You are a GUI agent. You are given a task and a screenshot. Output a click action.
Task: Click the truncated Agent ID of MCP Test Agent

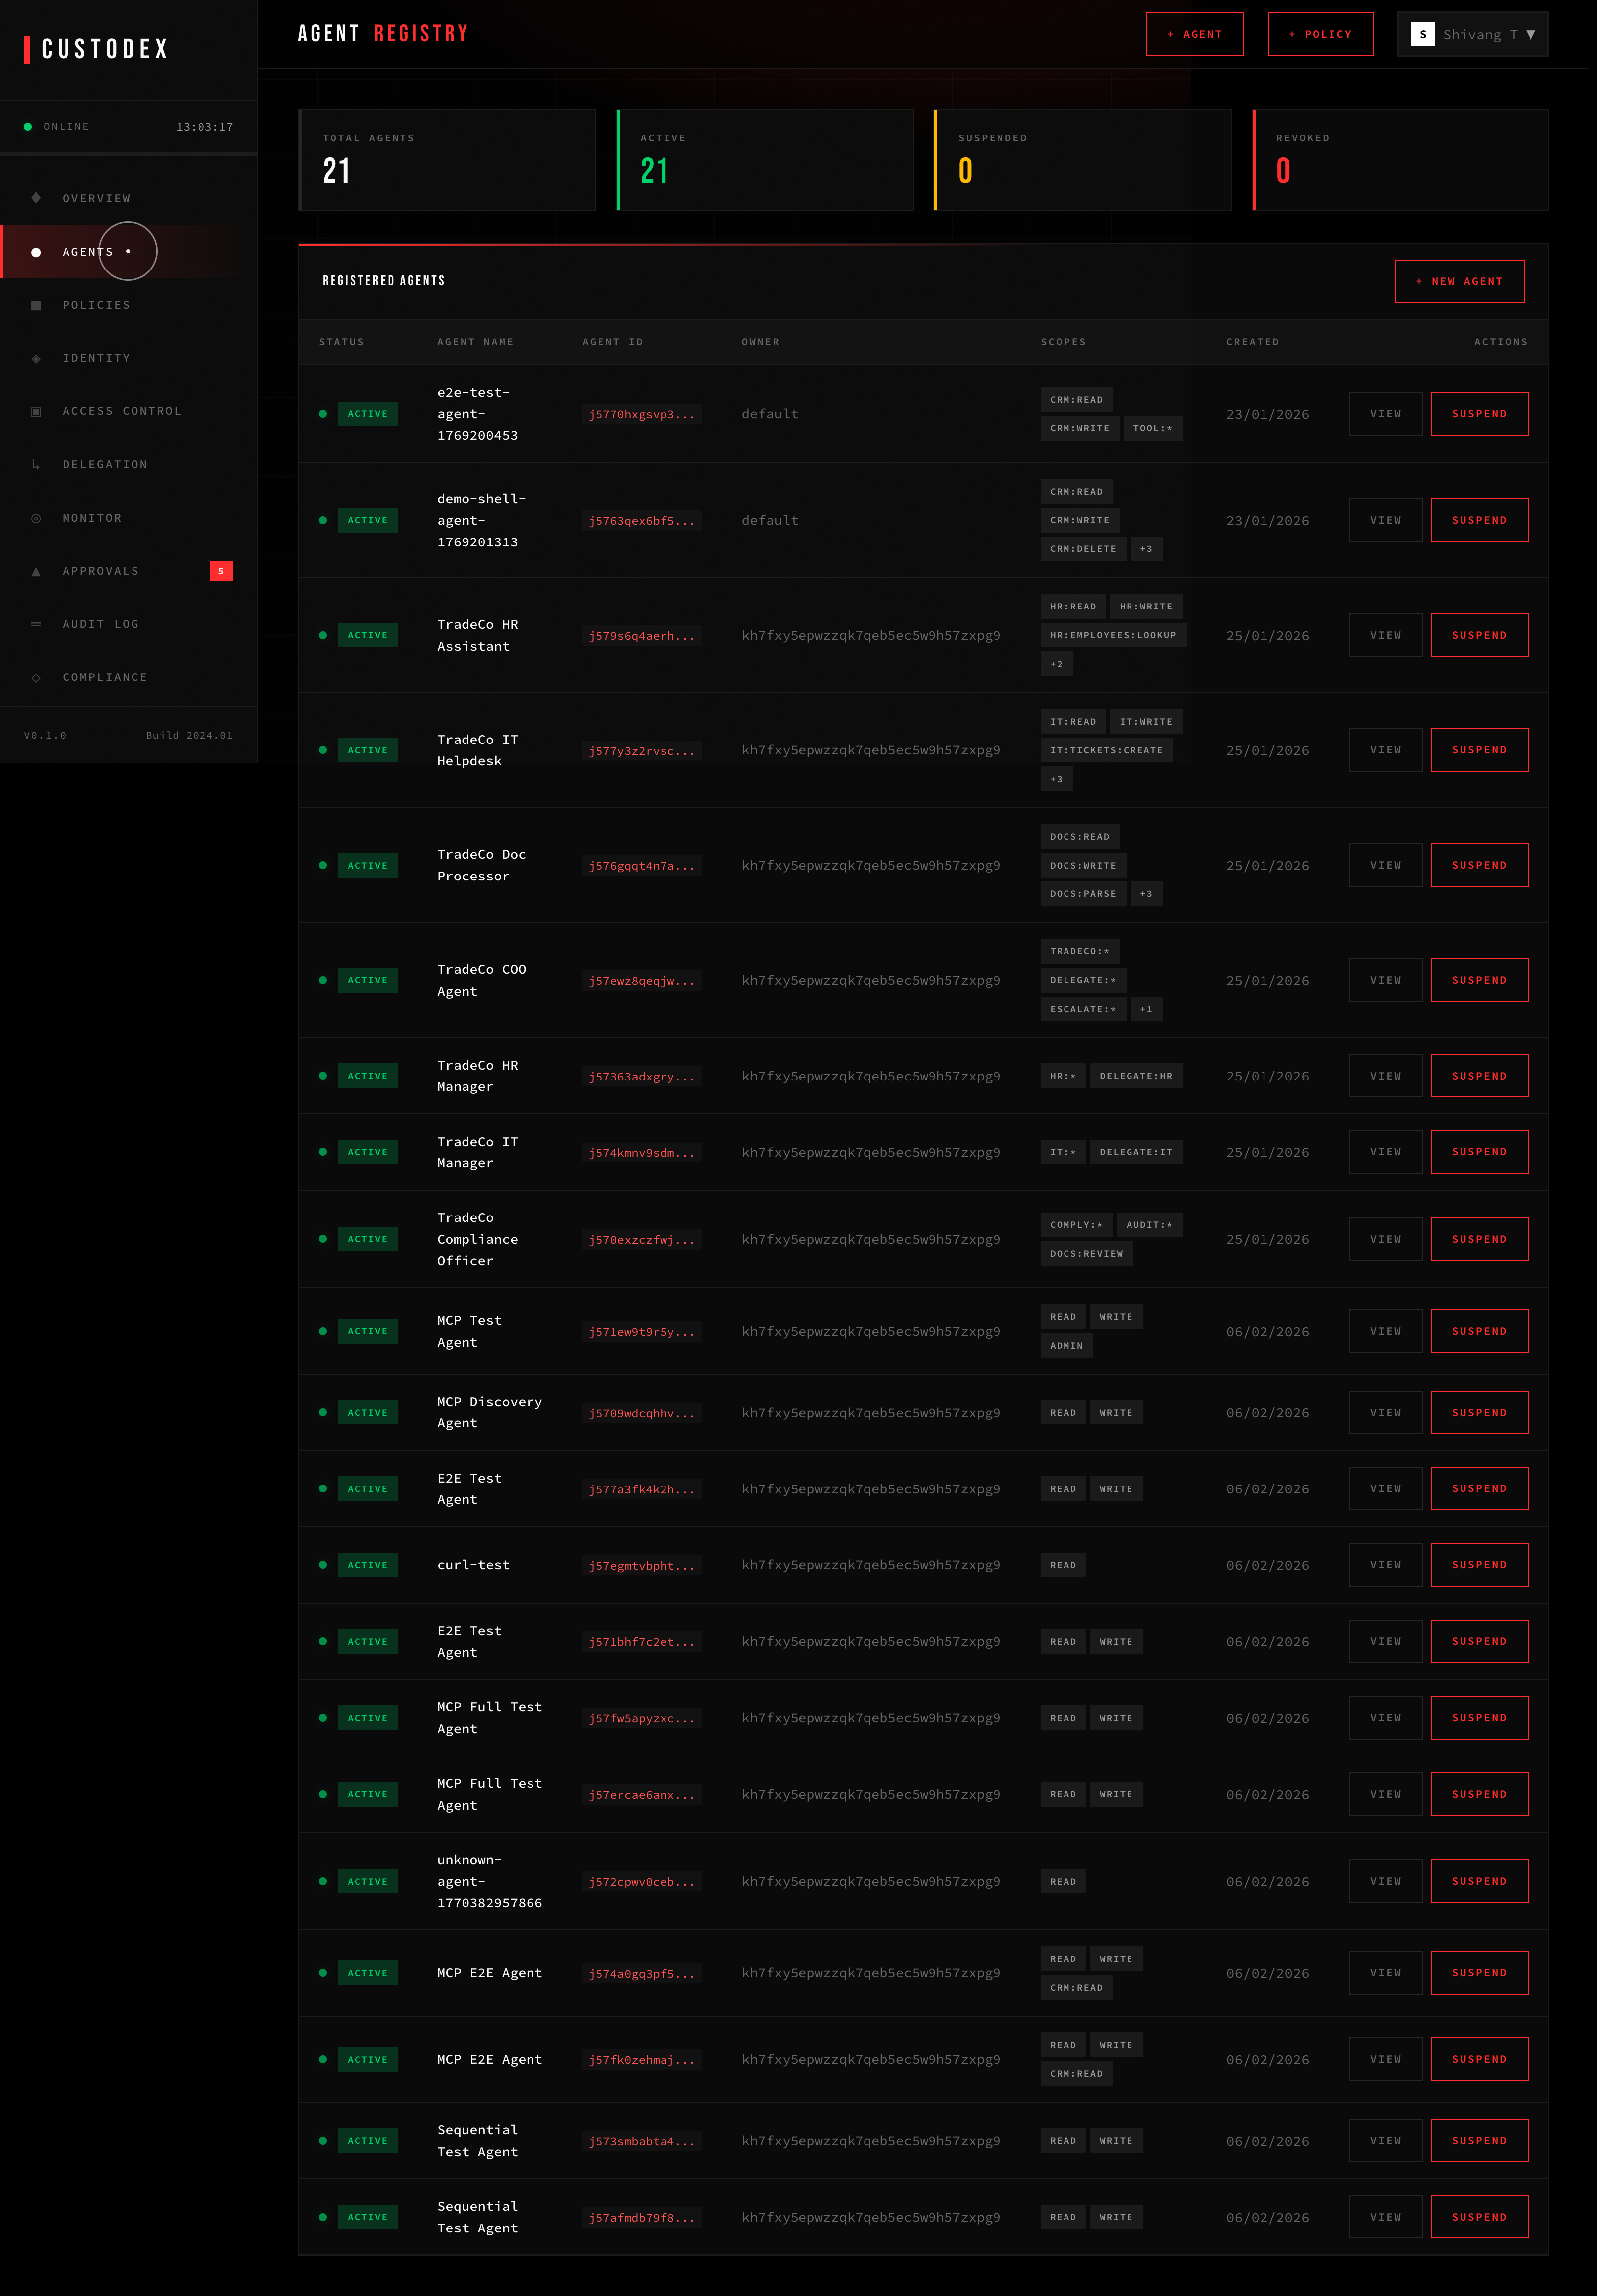tap(641, 1331)
